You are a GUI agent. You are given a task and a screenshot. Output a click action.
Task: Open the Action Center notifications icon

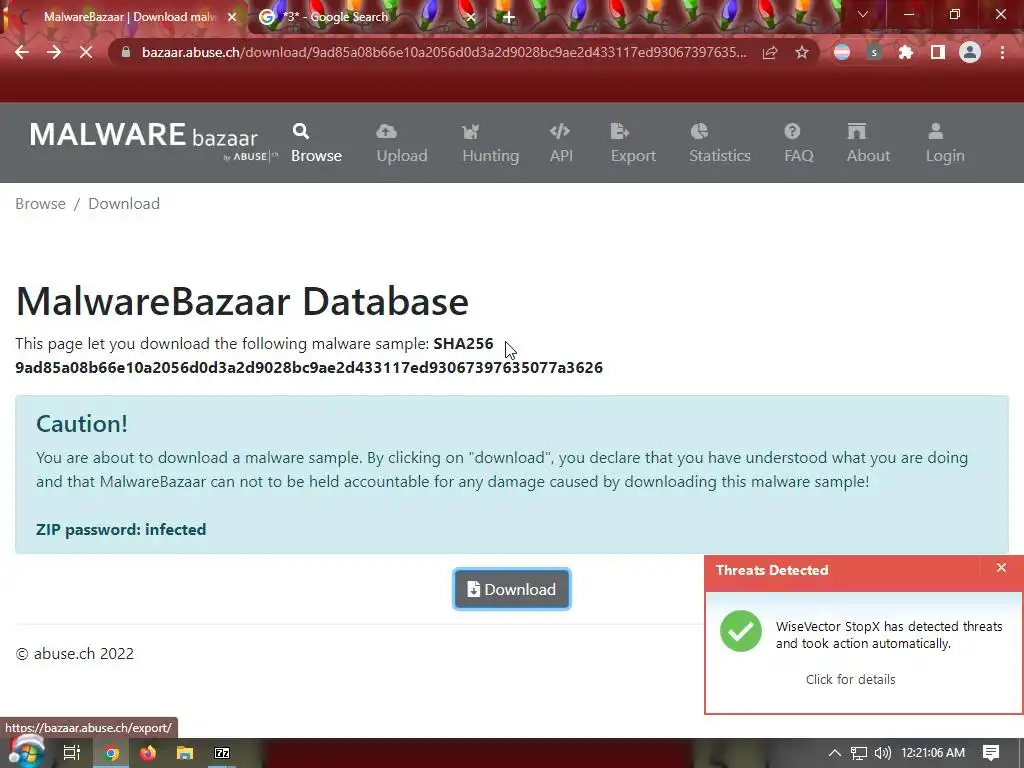coord(991,753)
